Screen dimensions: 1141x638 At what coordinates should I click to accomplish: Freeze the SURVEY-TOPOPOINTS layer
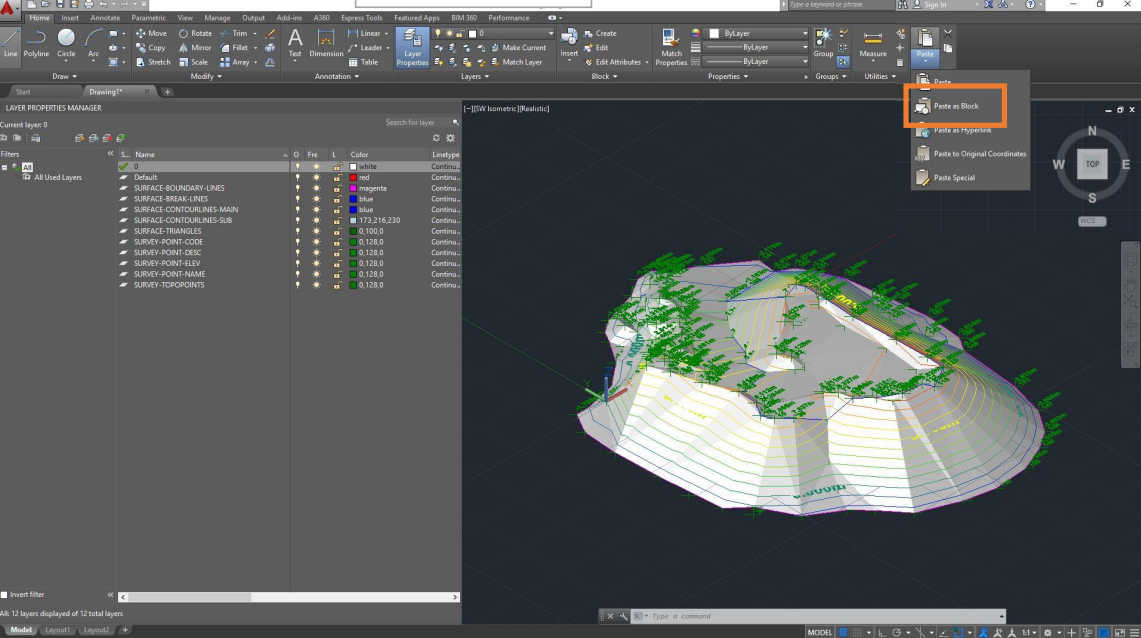[317, 285]
